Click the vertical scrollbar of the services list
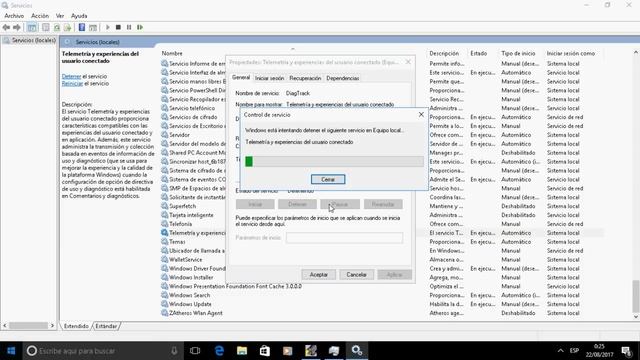640x360 pixels. [636, 296]
